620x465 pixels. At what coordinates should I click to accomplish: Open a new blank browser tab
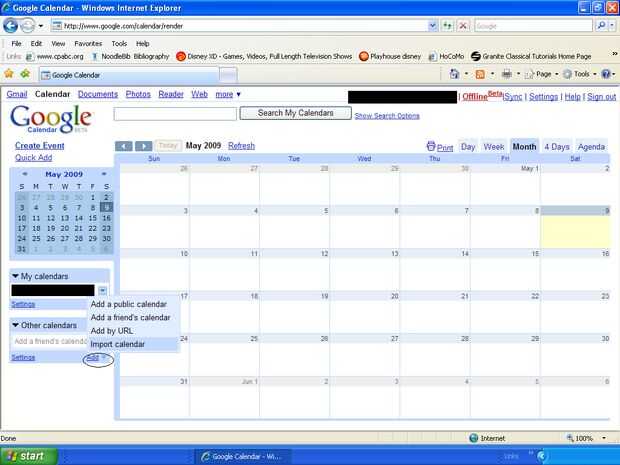click(x=228, y=75)
